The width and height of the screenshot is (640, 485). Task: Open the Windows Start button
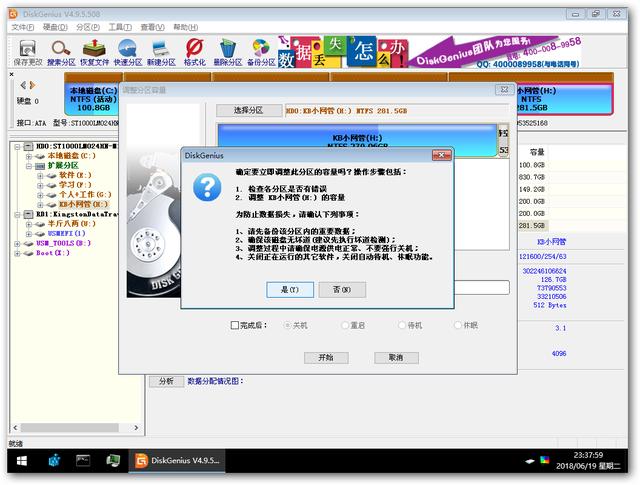tap(18, 461)
